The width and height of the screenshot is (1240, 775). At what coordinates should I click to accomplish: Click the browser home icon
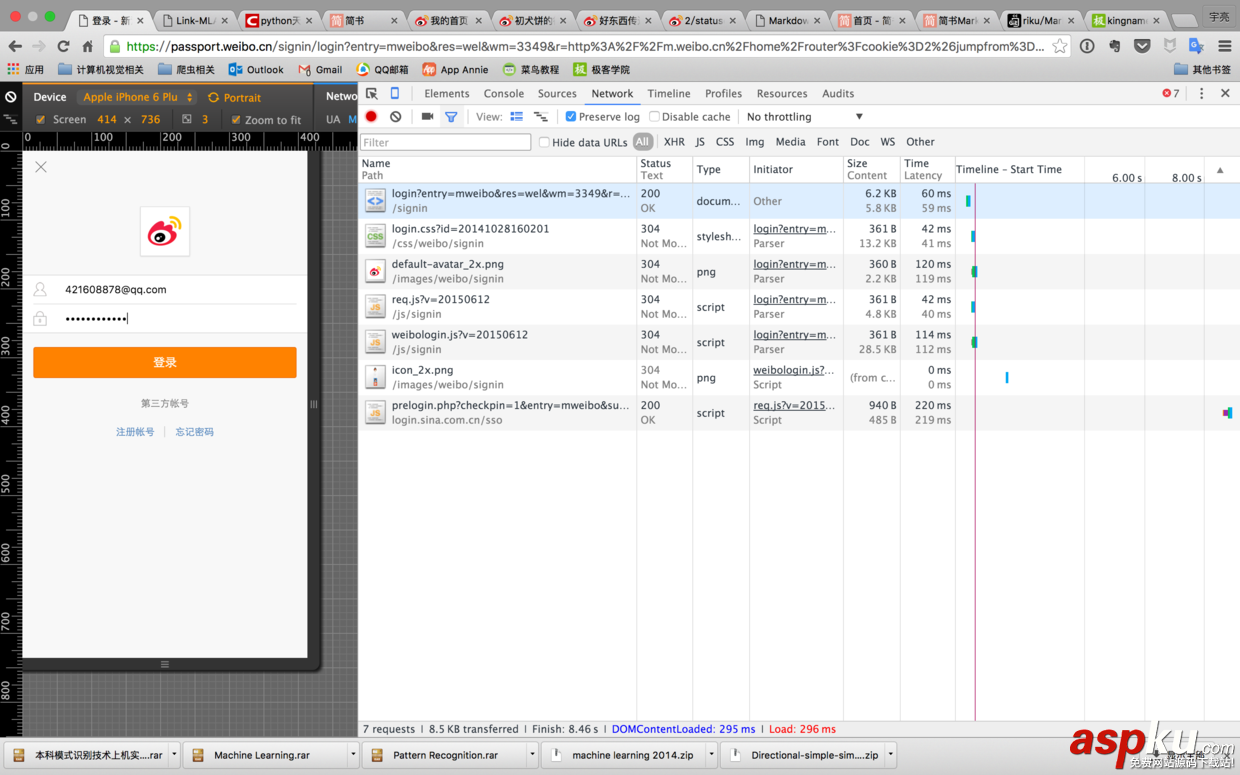pyautogui.click(x=88, y=46)
